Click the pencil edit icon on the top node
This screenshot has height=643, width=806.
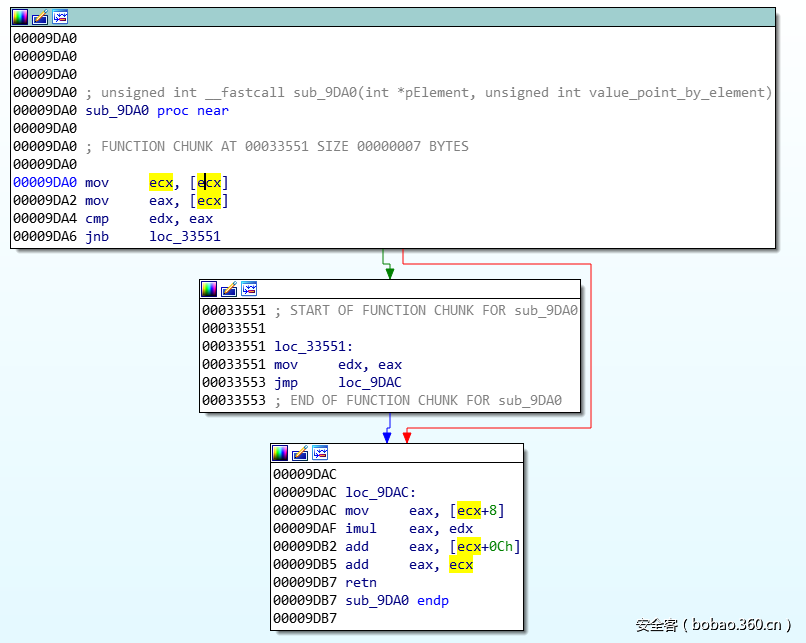[40, 18]
